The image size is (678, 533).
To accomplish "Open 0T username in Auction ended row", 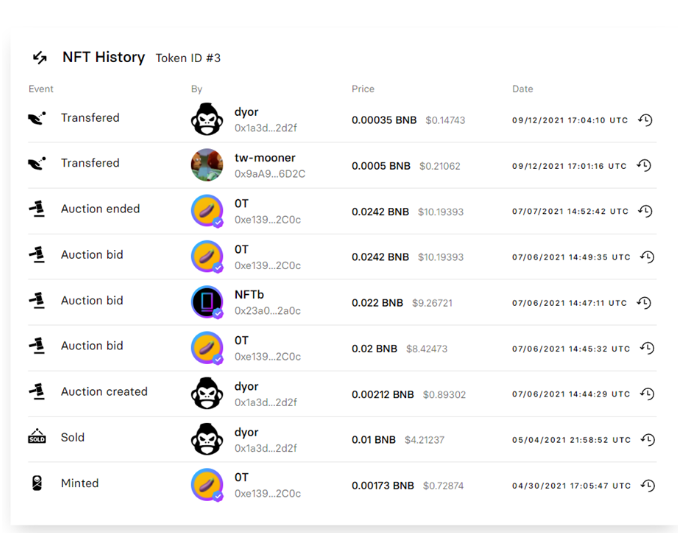I will [241, 203].
